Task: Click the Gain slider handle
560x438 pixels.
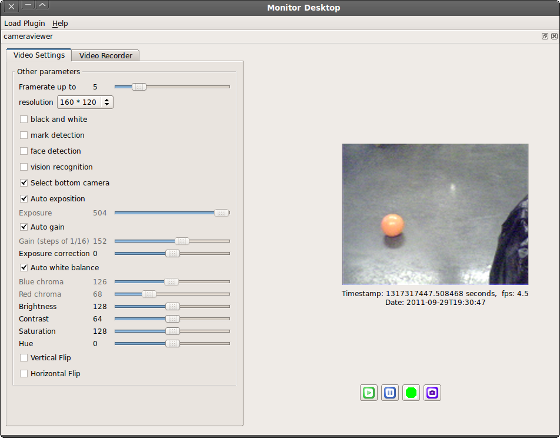Action: click(x=182, y=241)
